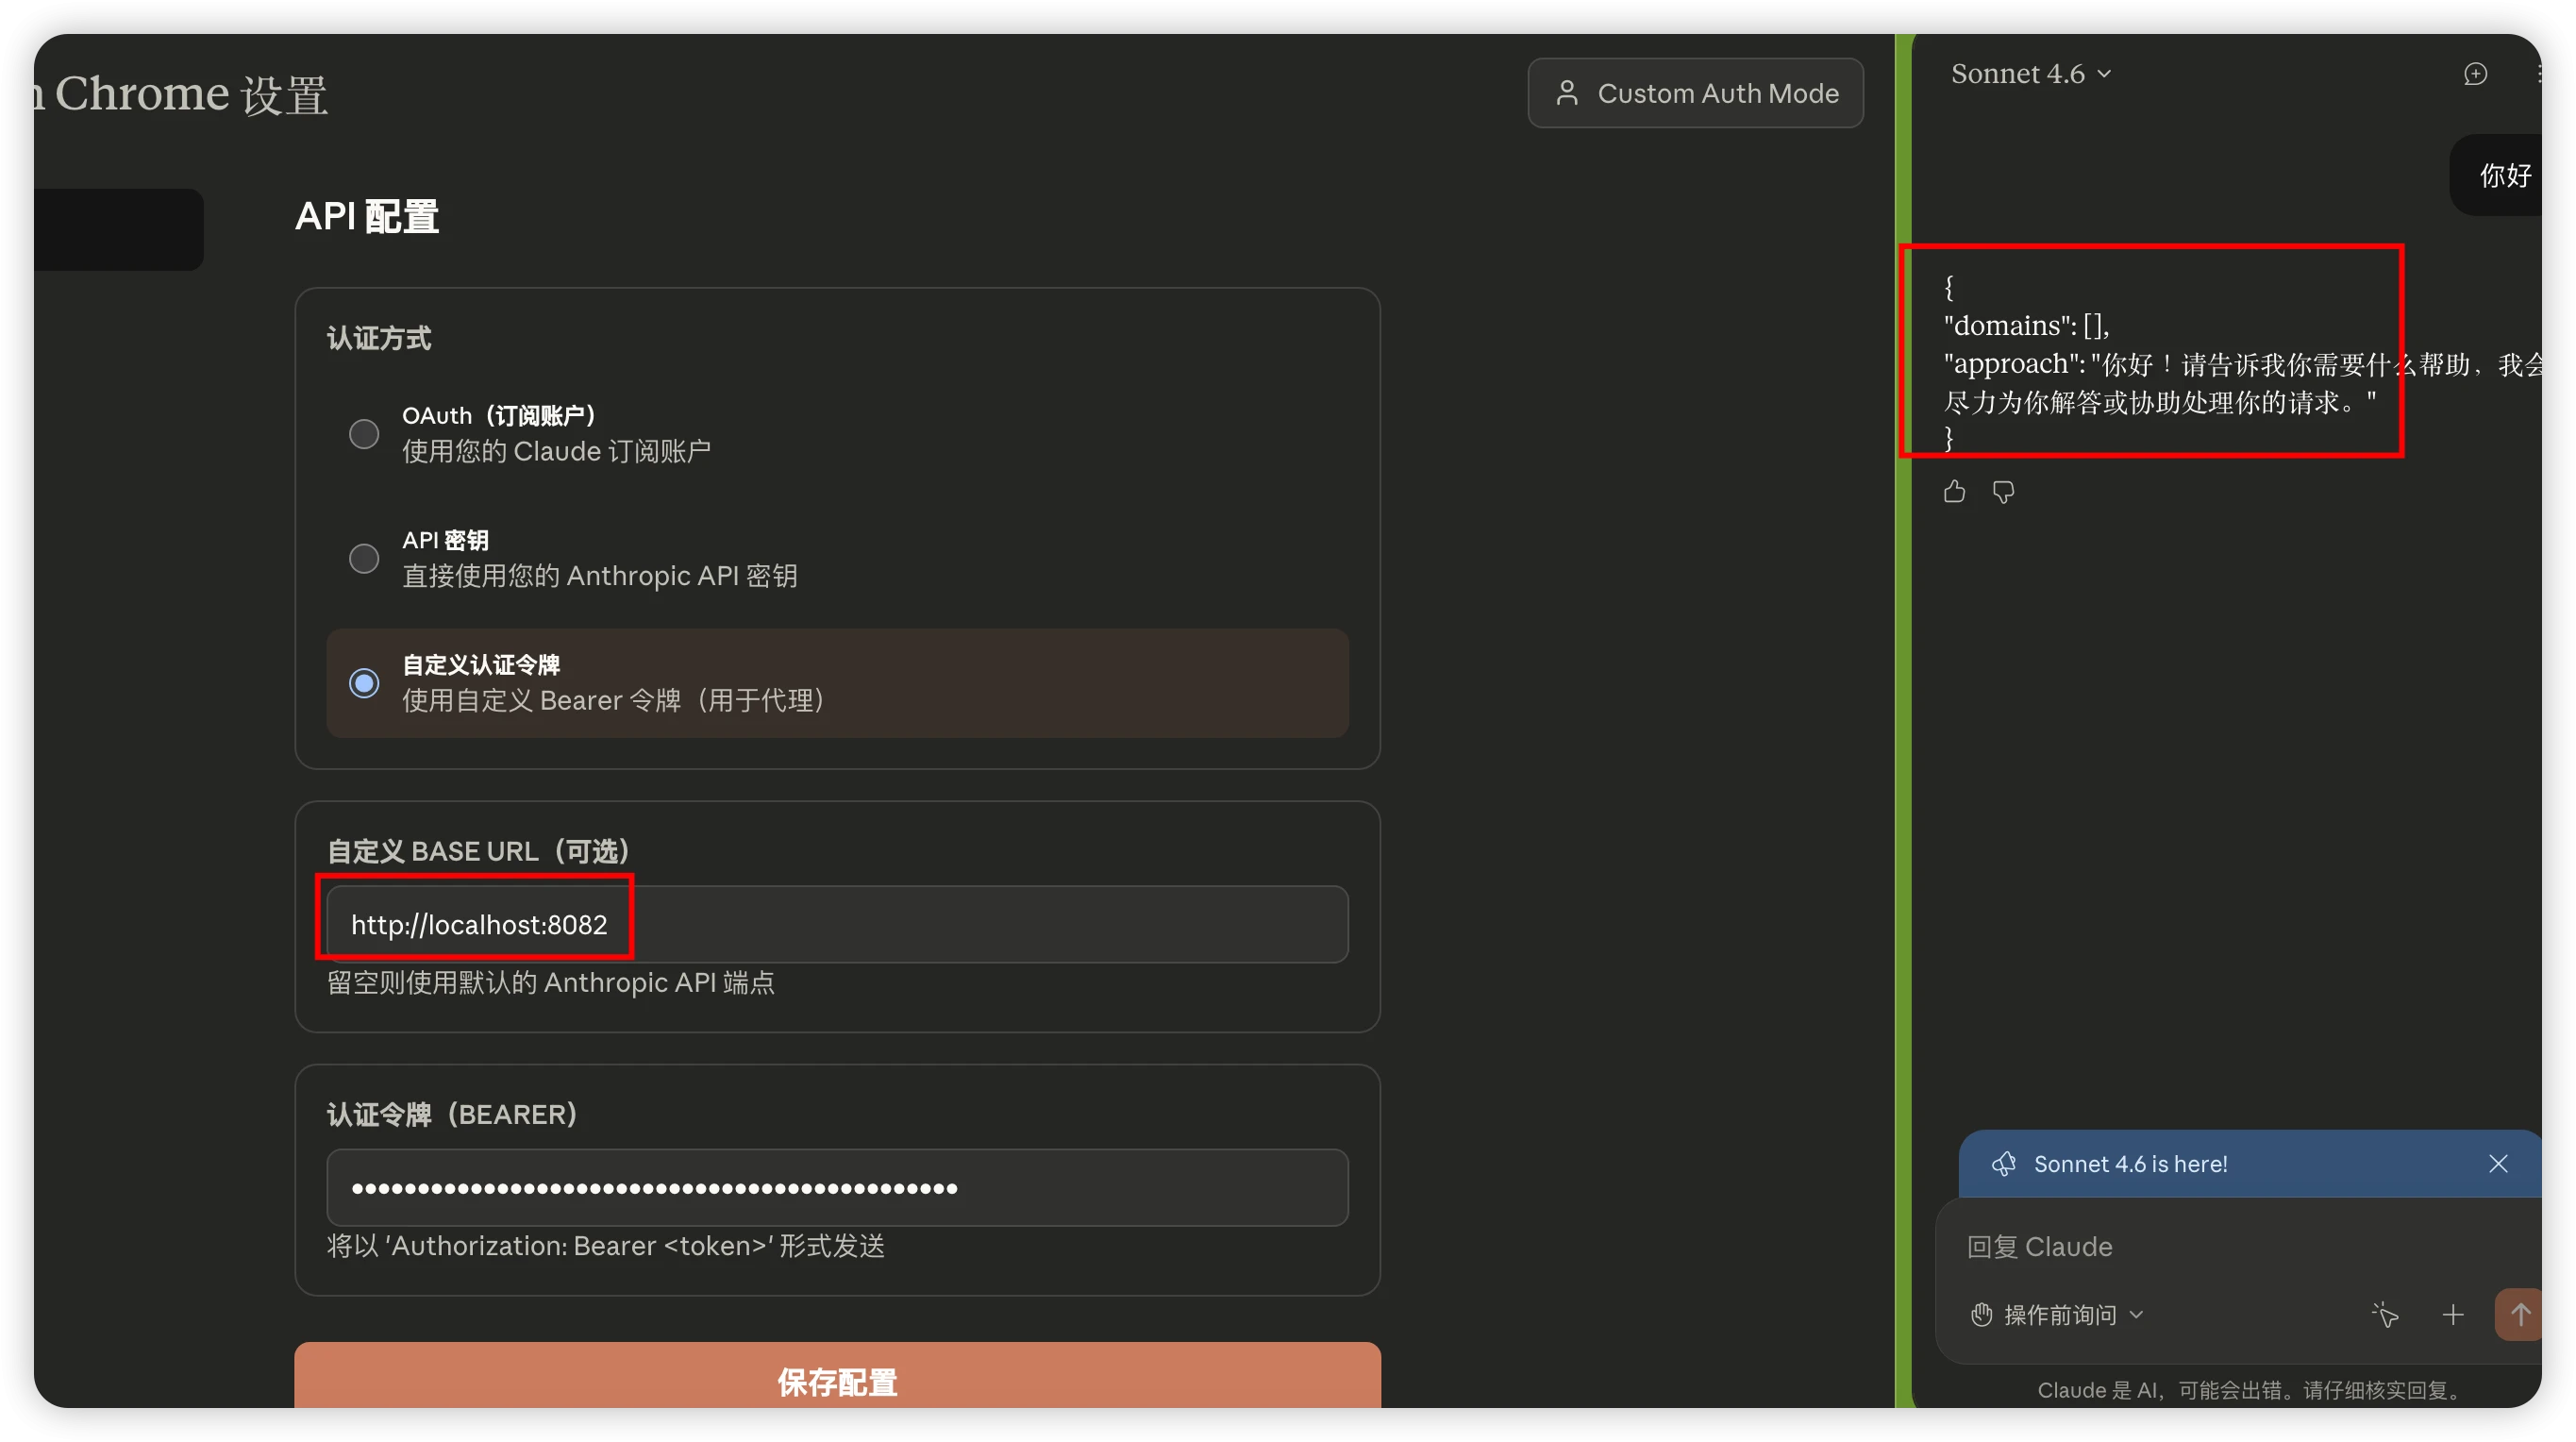
Task: Click the API 配置 heading
Action: pyautogui.click(x=367, y=216)
